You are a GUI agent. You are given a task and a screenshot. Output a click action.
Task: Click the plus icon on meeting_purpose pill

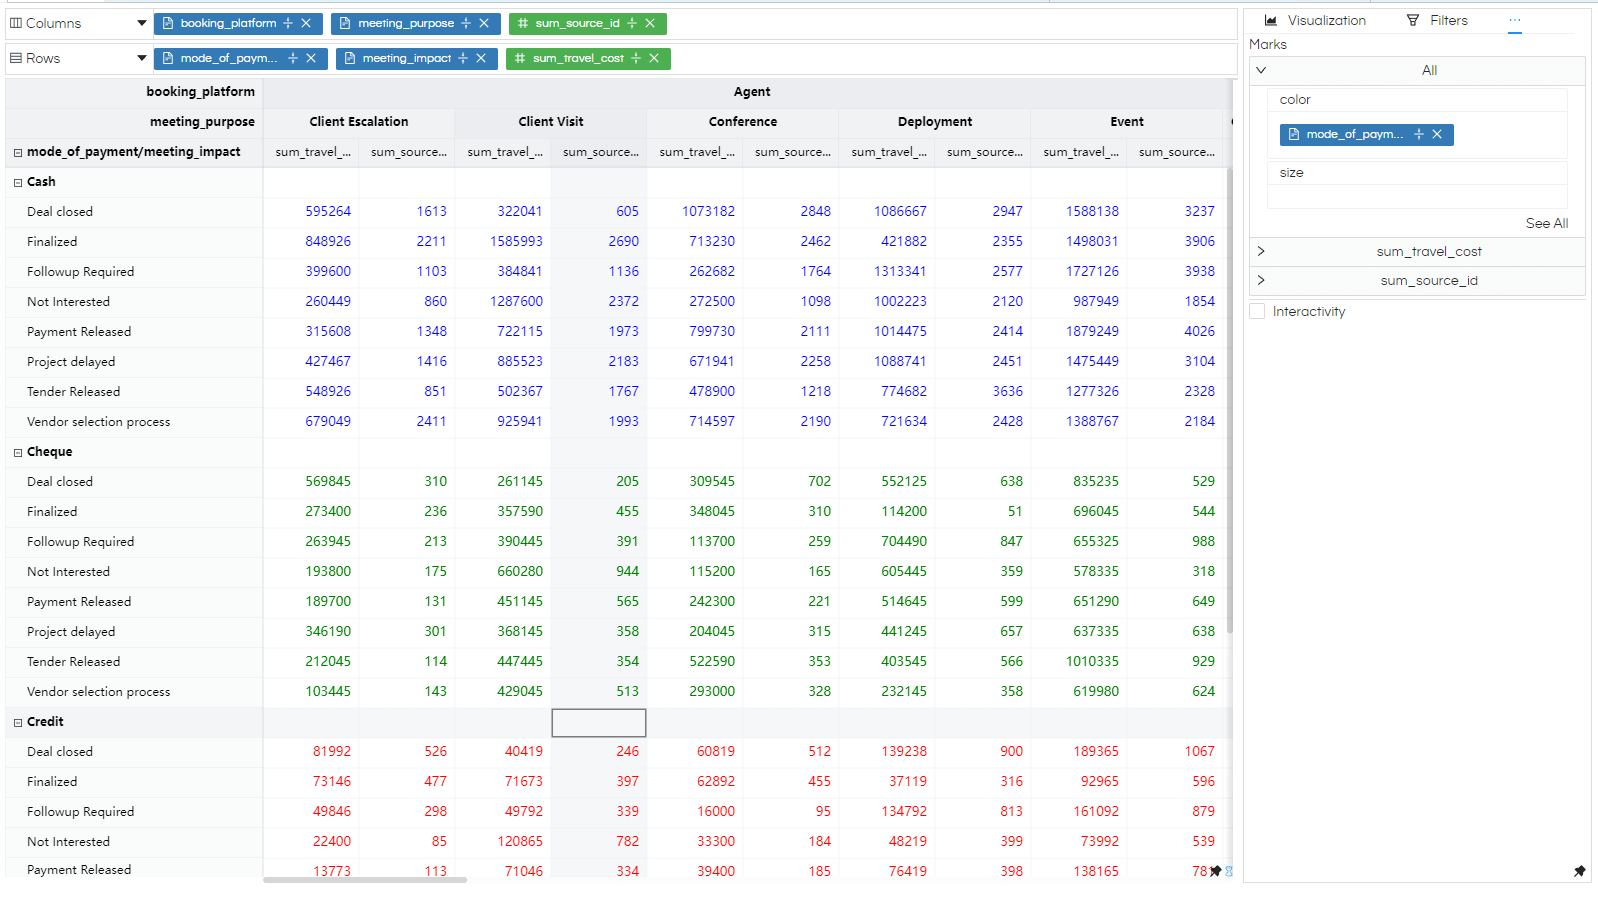tap(466, 23)
